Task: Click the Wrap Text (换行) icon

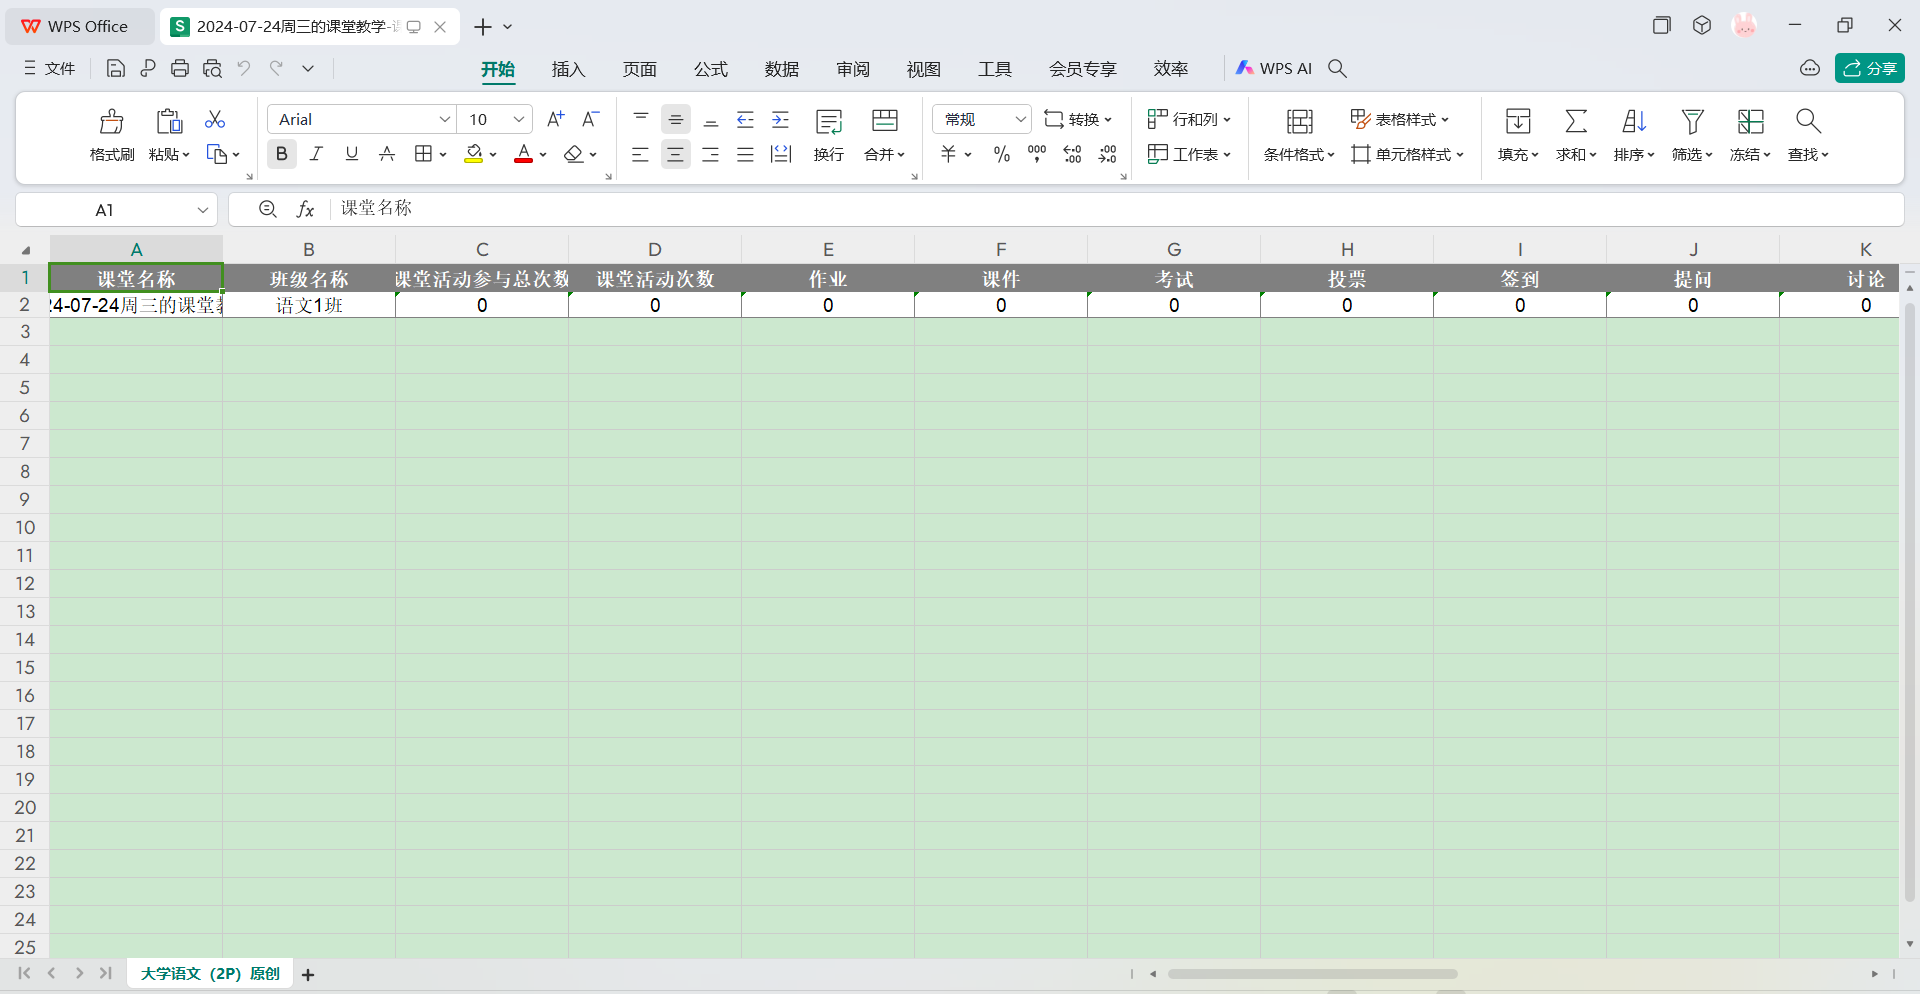Action: pos(828,122)
